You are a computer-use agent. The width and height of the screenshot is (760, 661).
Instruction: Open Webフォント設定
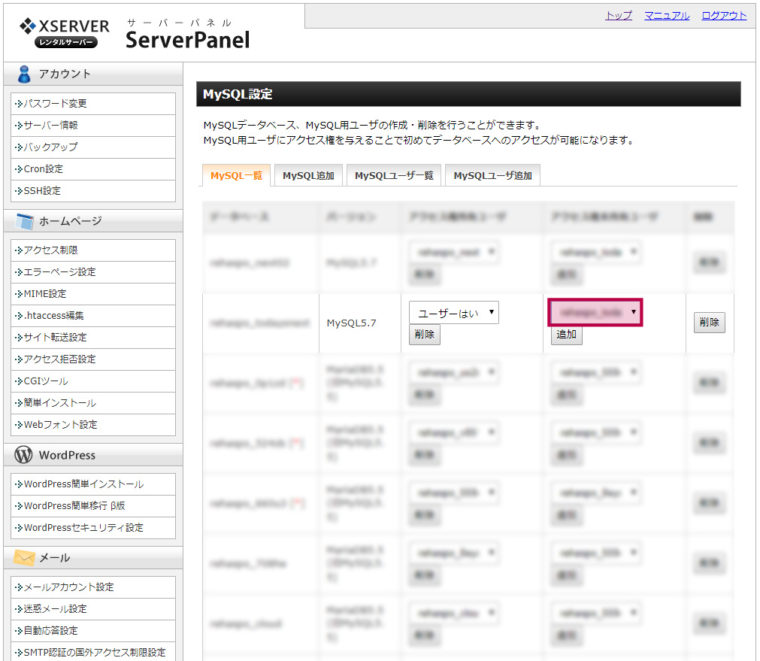93,425
